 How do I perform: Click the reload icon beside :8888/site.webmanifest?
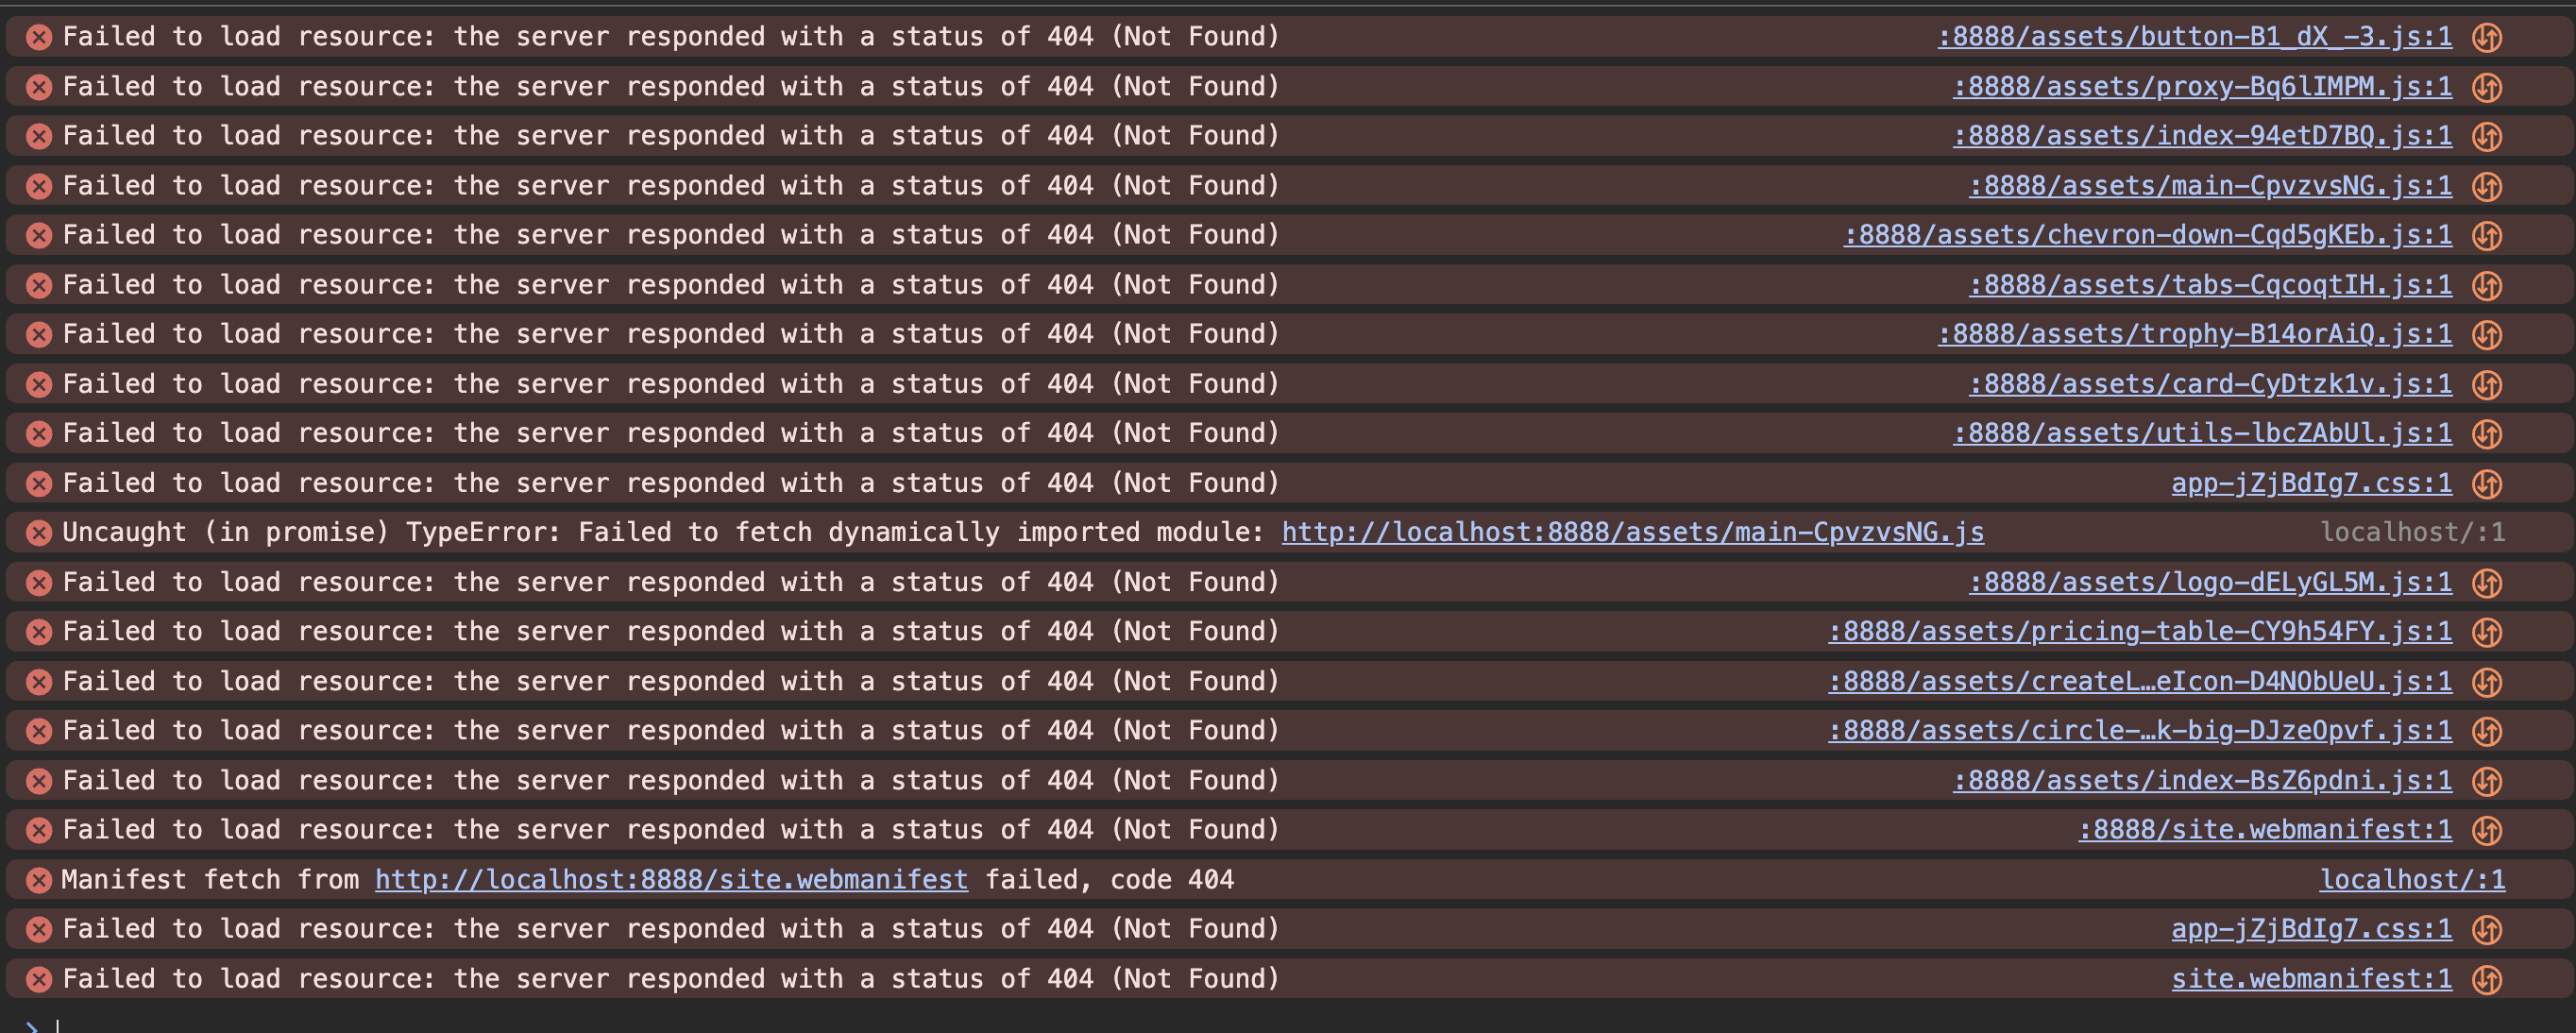[x=2487, y=830]
